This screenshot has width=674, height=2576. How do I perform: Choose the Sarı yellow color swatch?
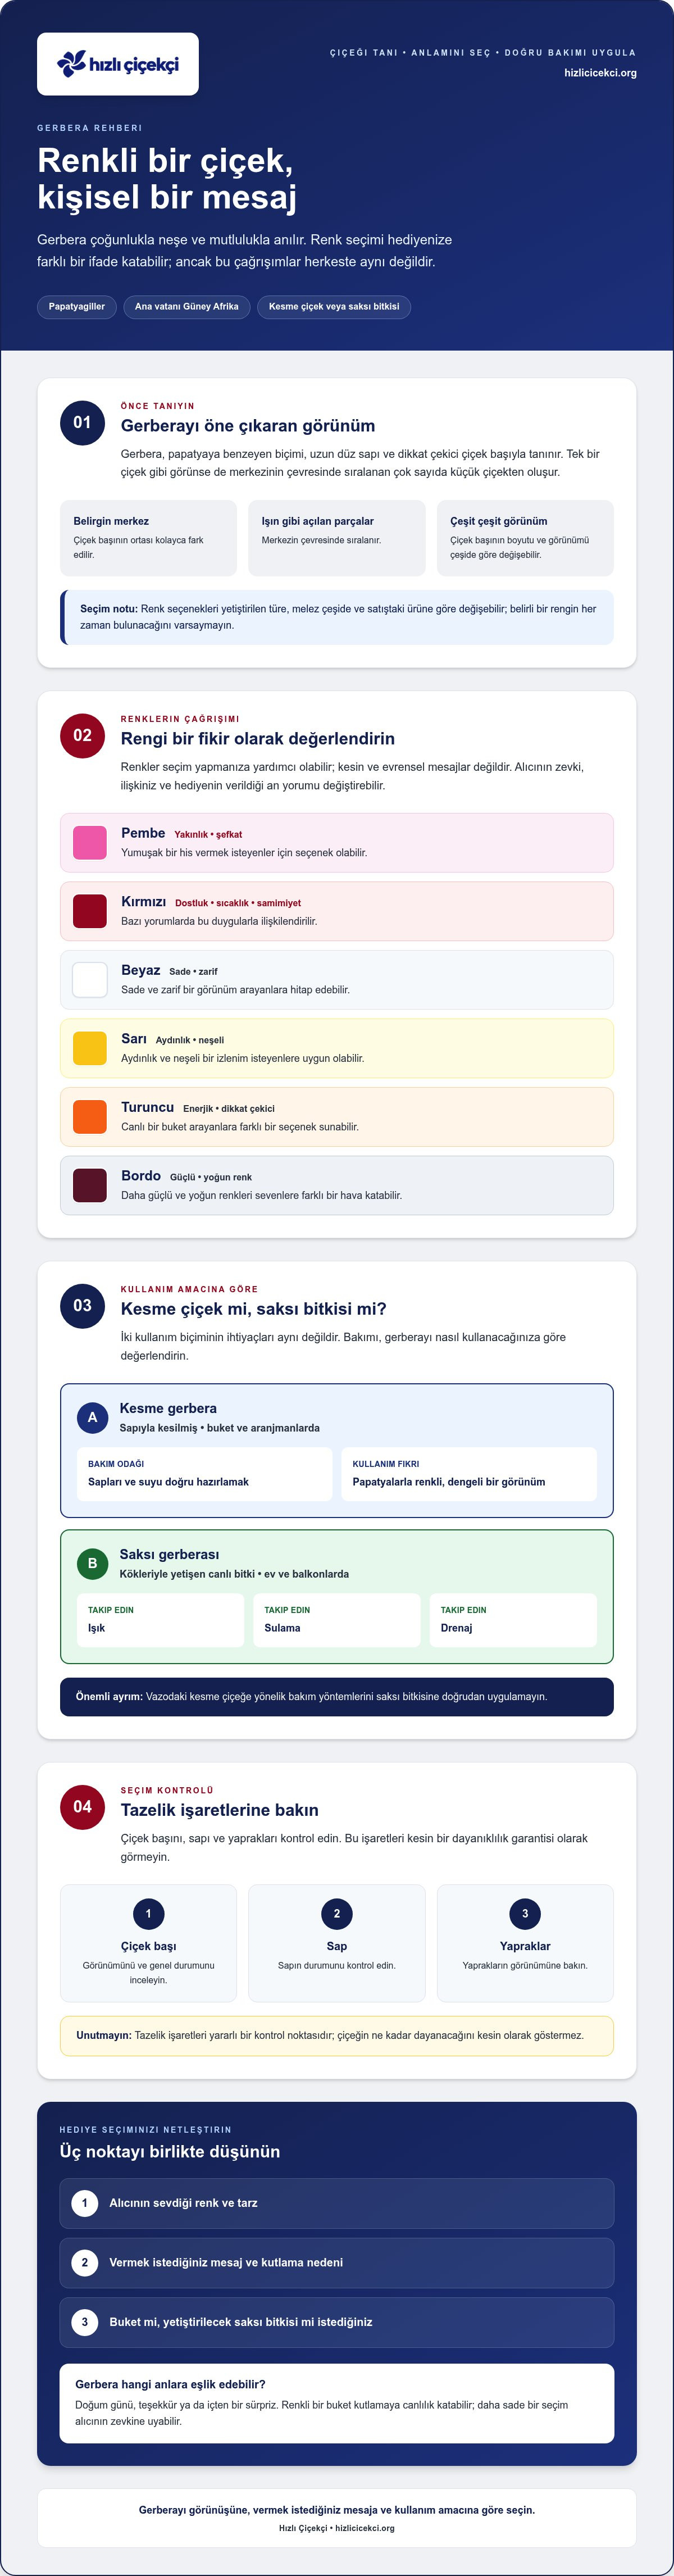tap(90, 1048)
